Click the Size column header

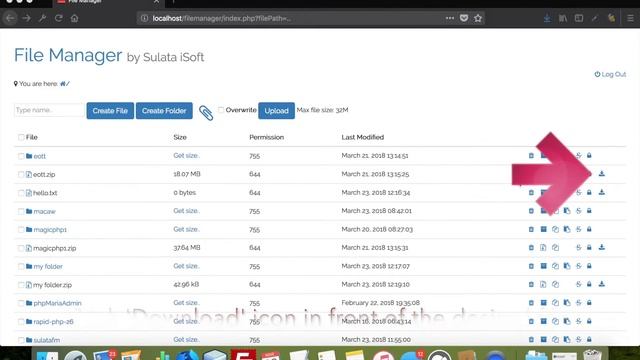pos(180,137)
